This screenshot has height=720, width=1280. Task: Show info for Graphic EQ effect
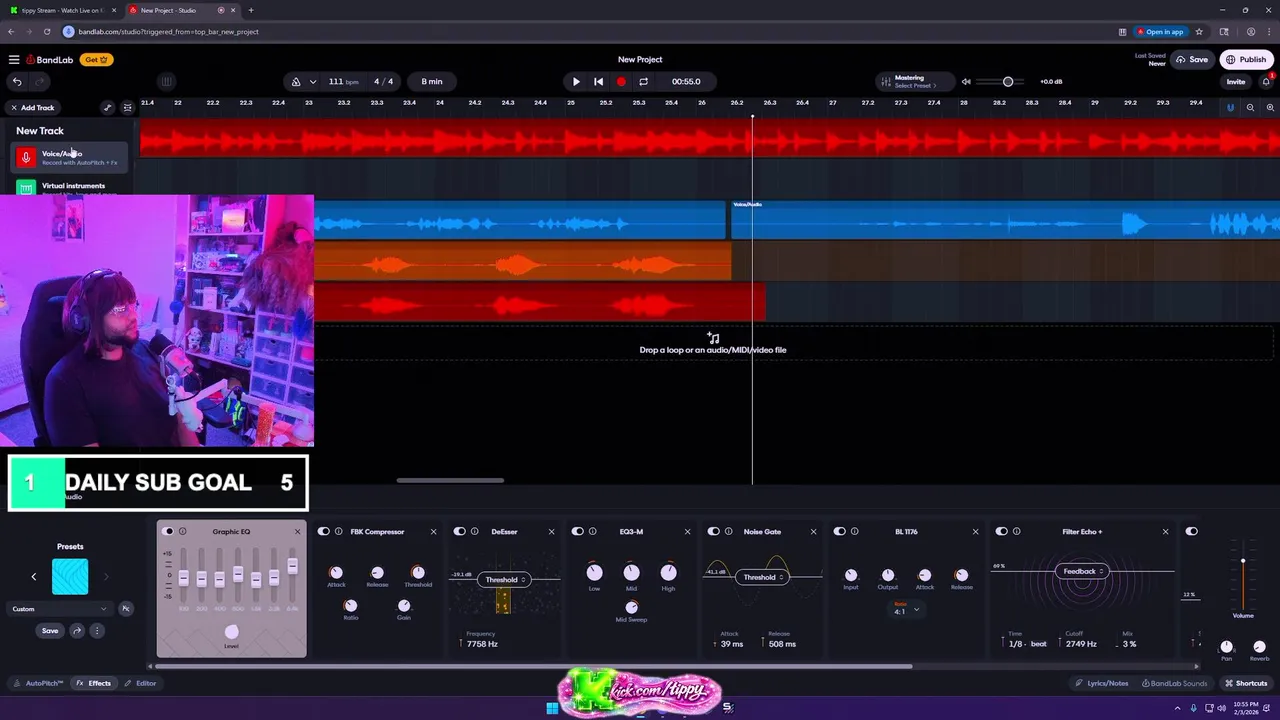pyautogui.click(x=182, y=532)
